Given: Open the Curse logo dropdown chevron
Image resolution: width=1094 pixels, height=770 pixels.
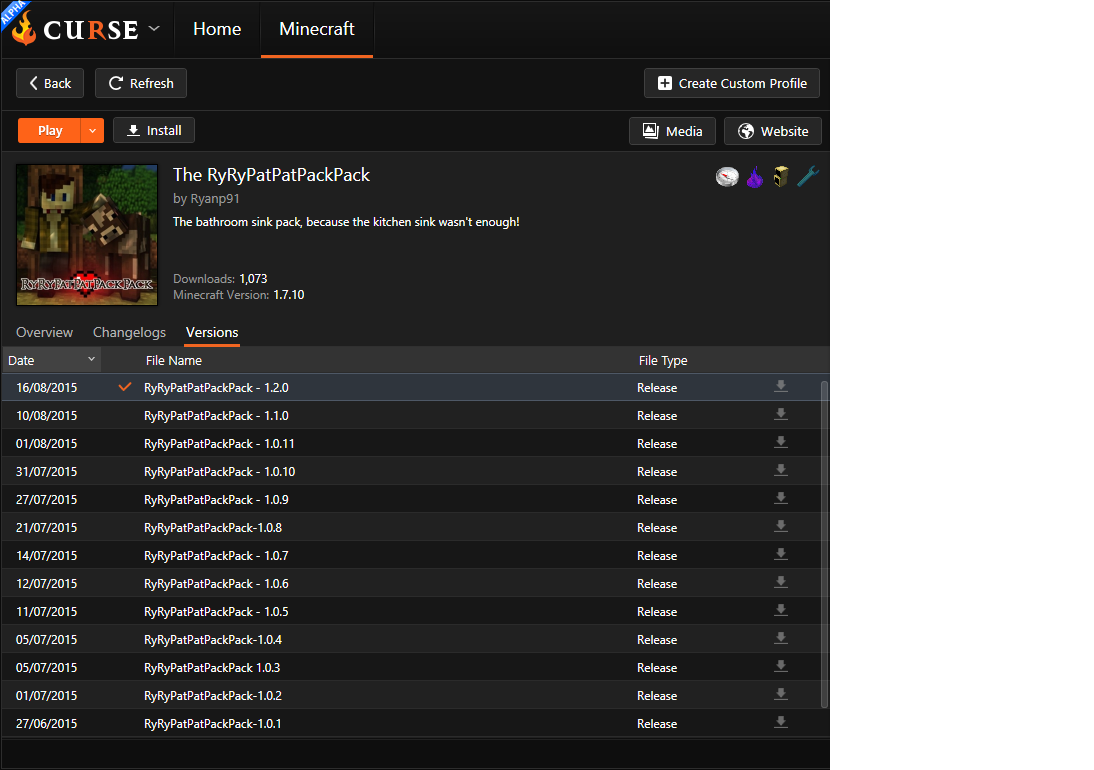Looking at the screenshot, I should click(x=154, y=29).
